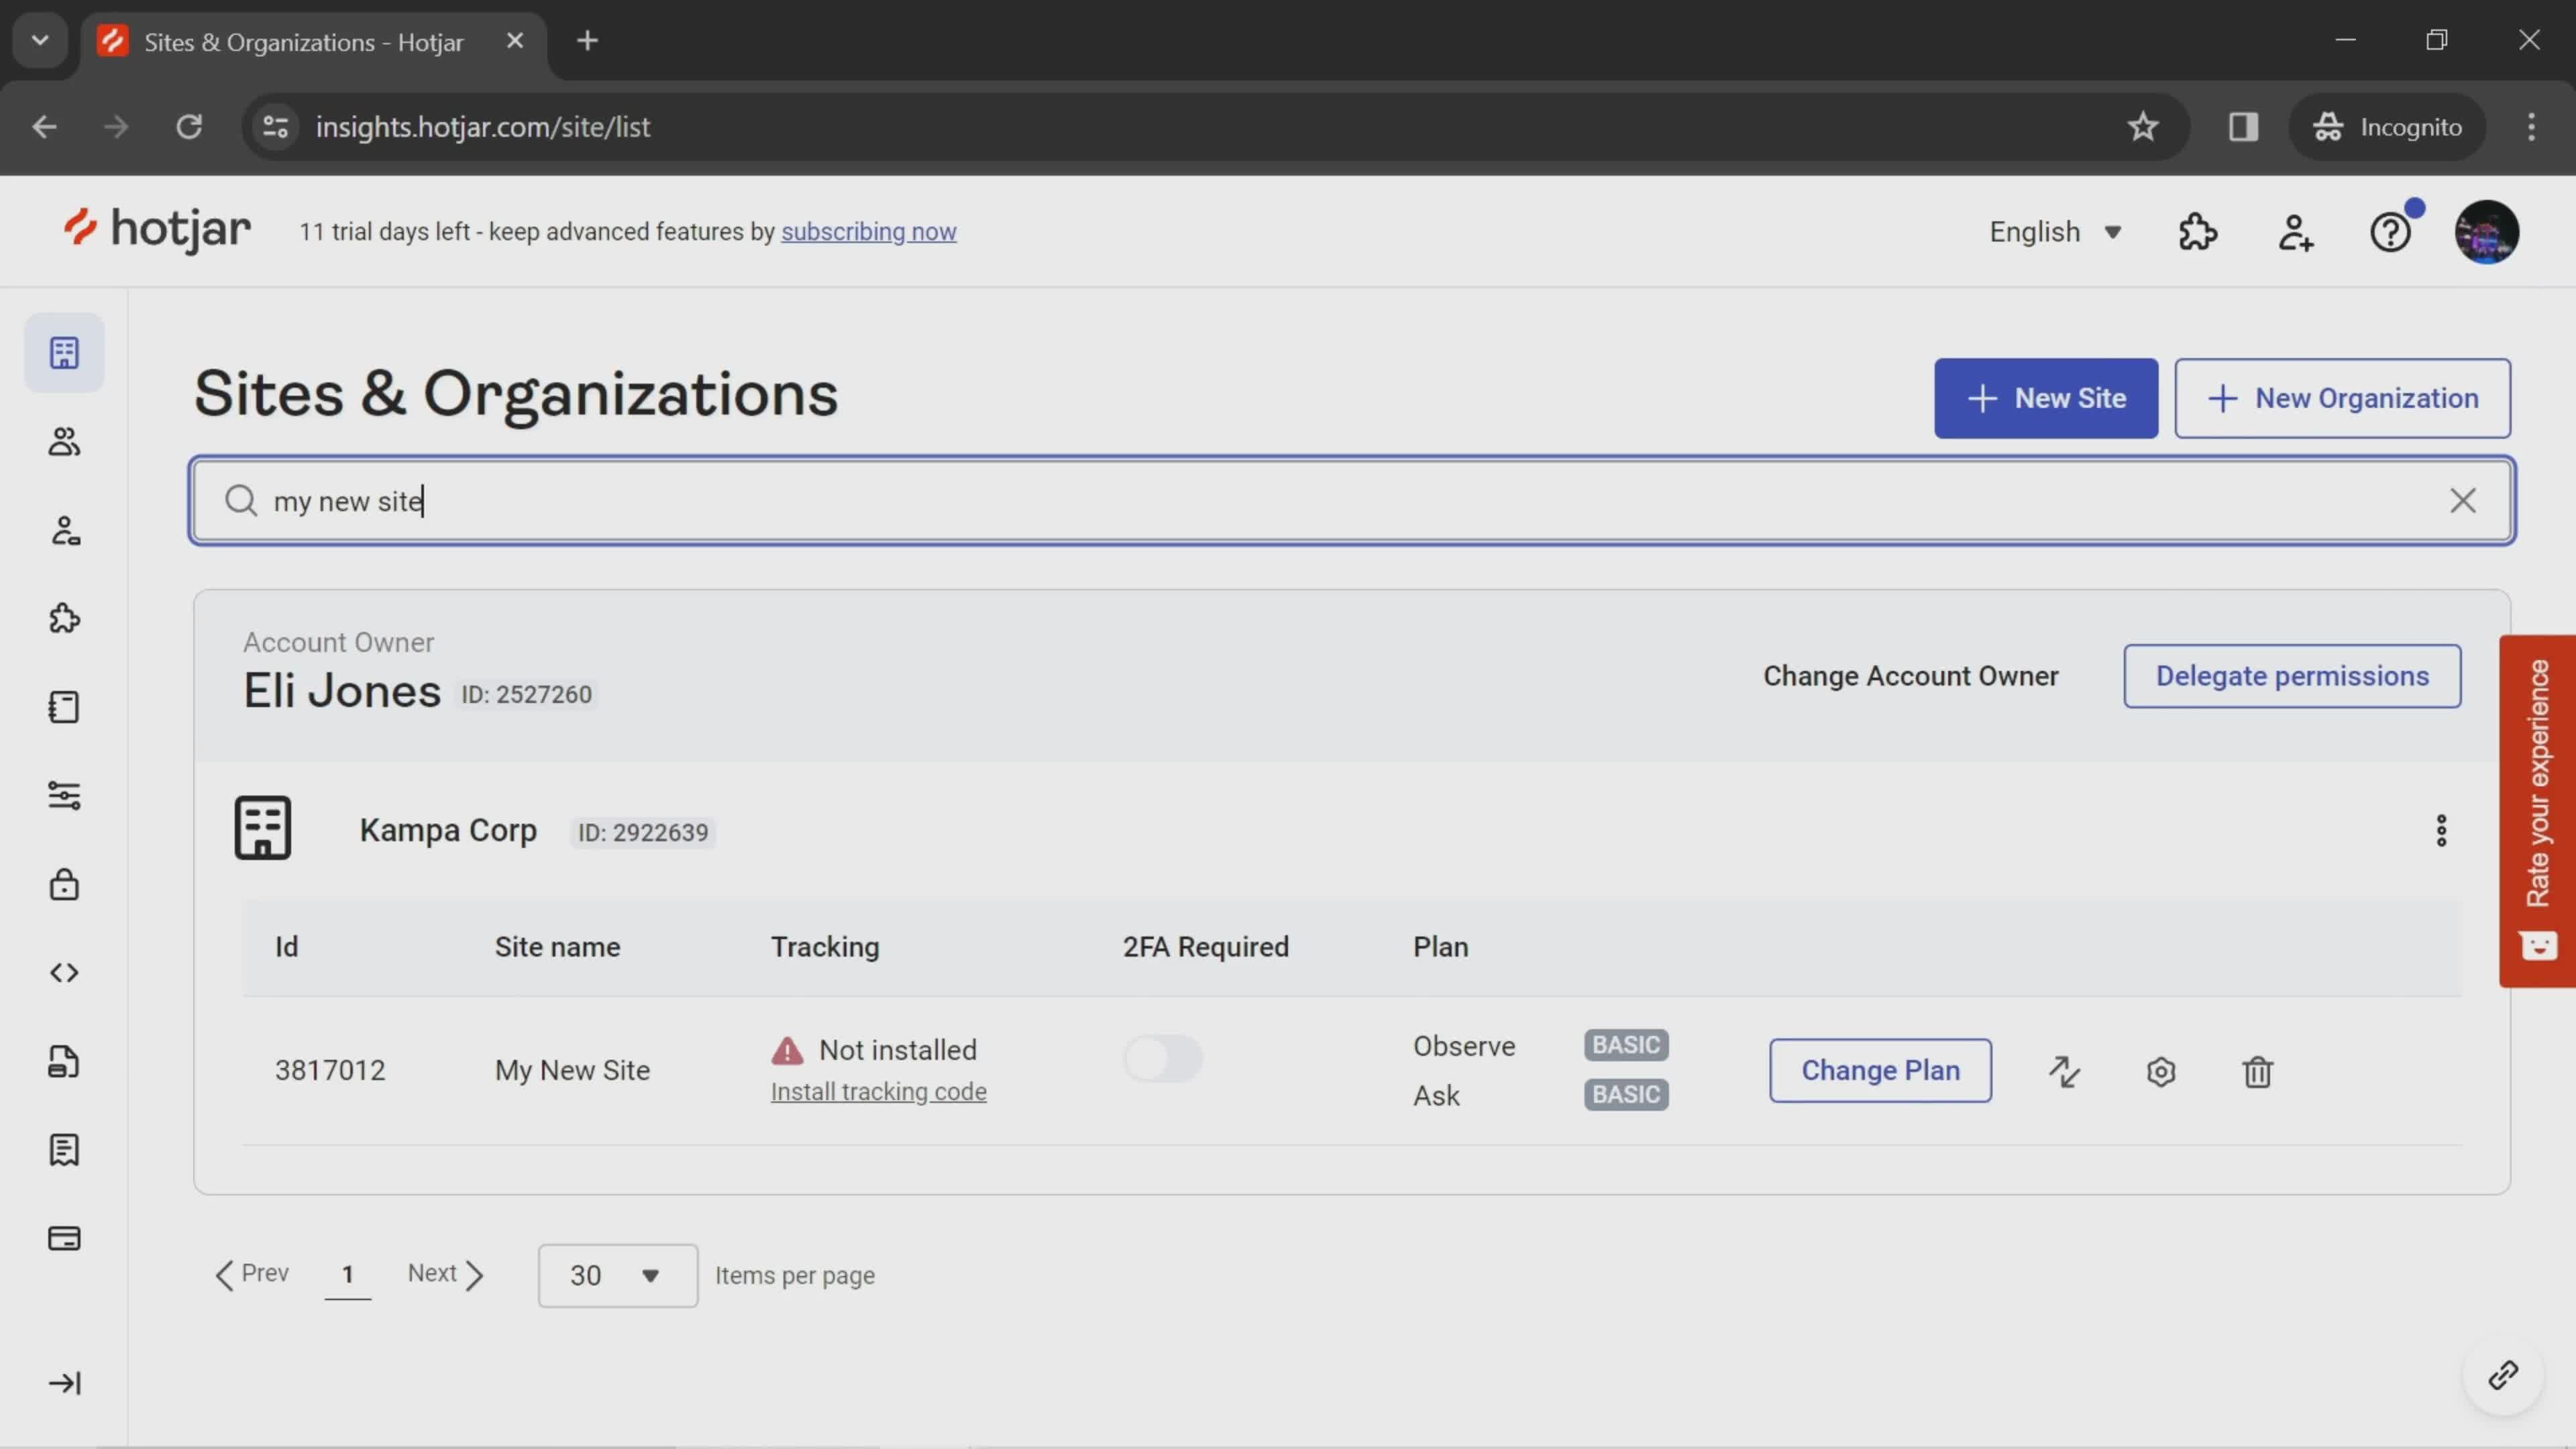Open Sites & Organizations sidebar icon
Viewport: 2576px width, 1449px height.
64,353
